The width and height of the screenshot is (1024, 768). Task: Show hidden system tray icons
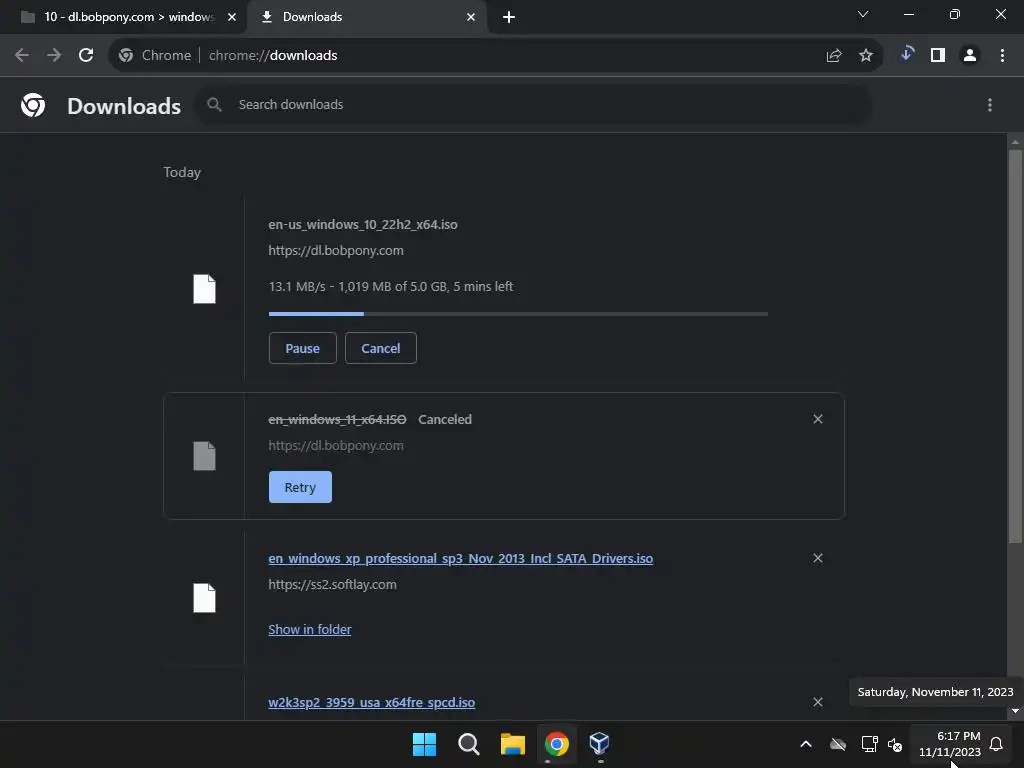806,744
